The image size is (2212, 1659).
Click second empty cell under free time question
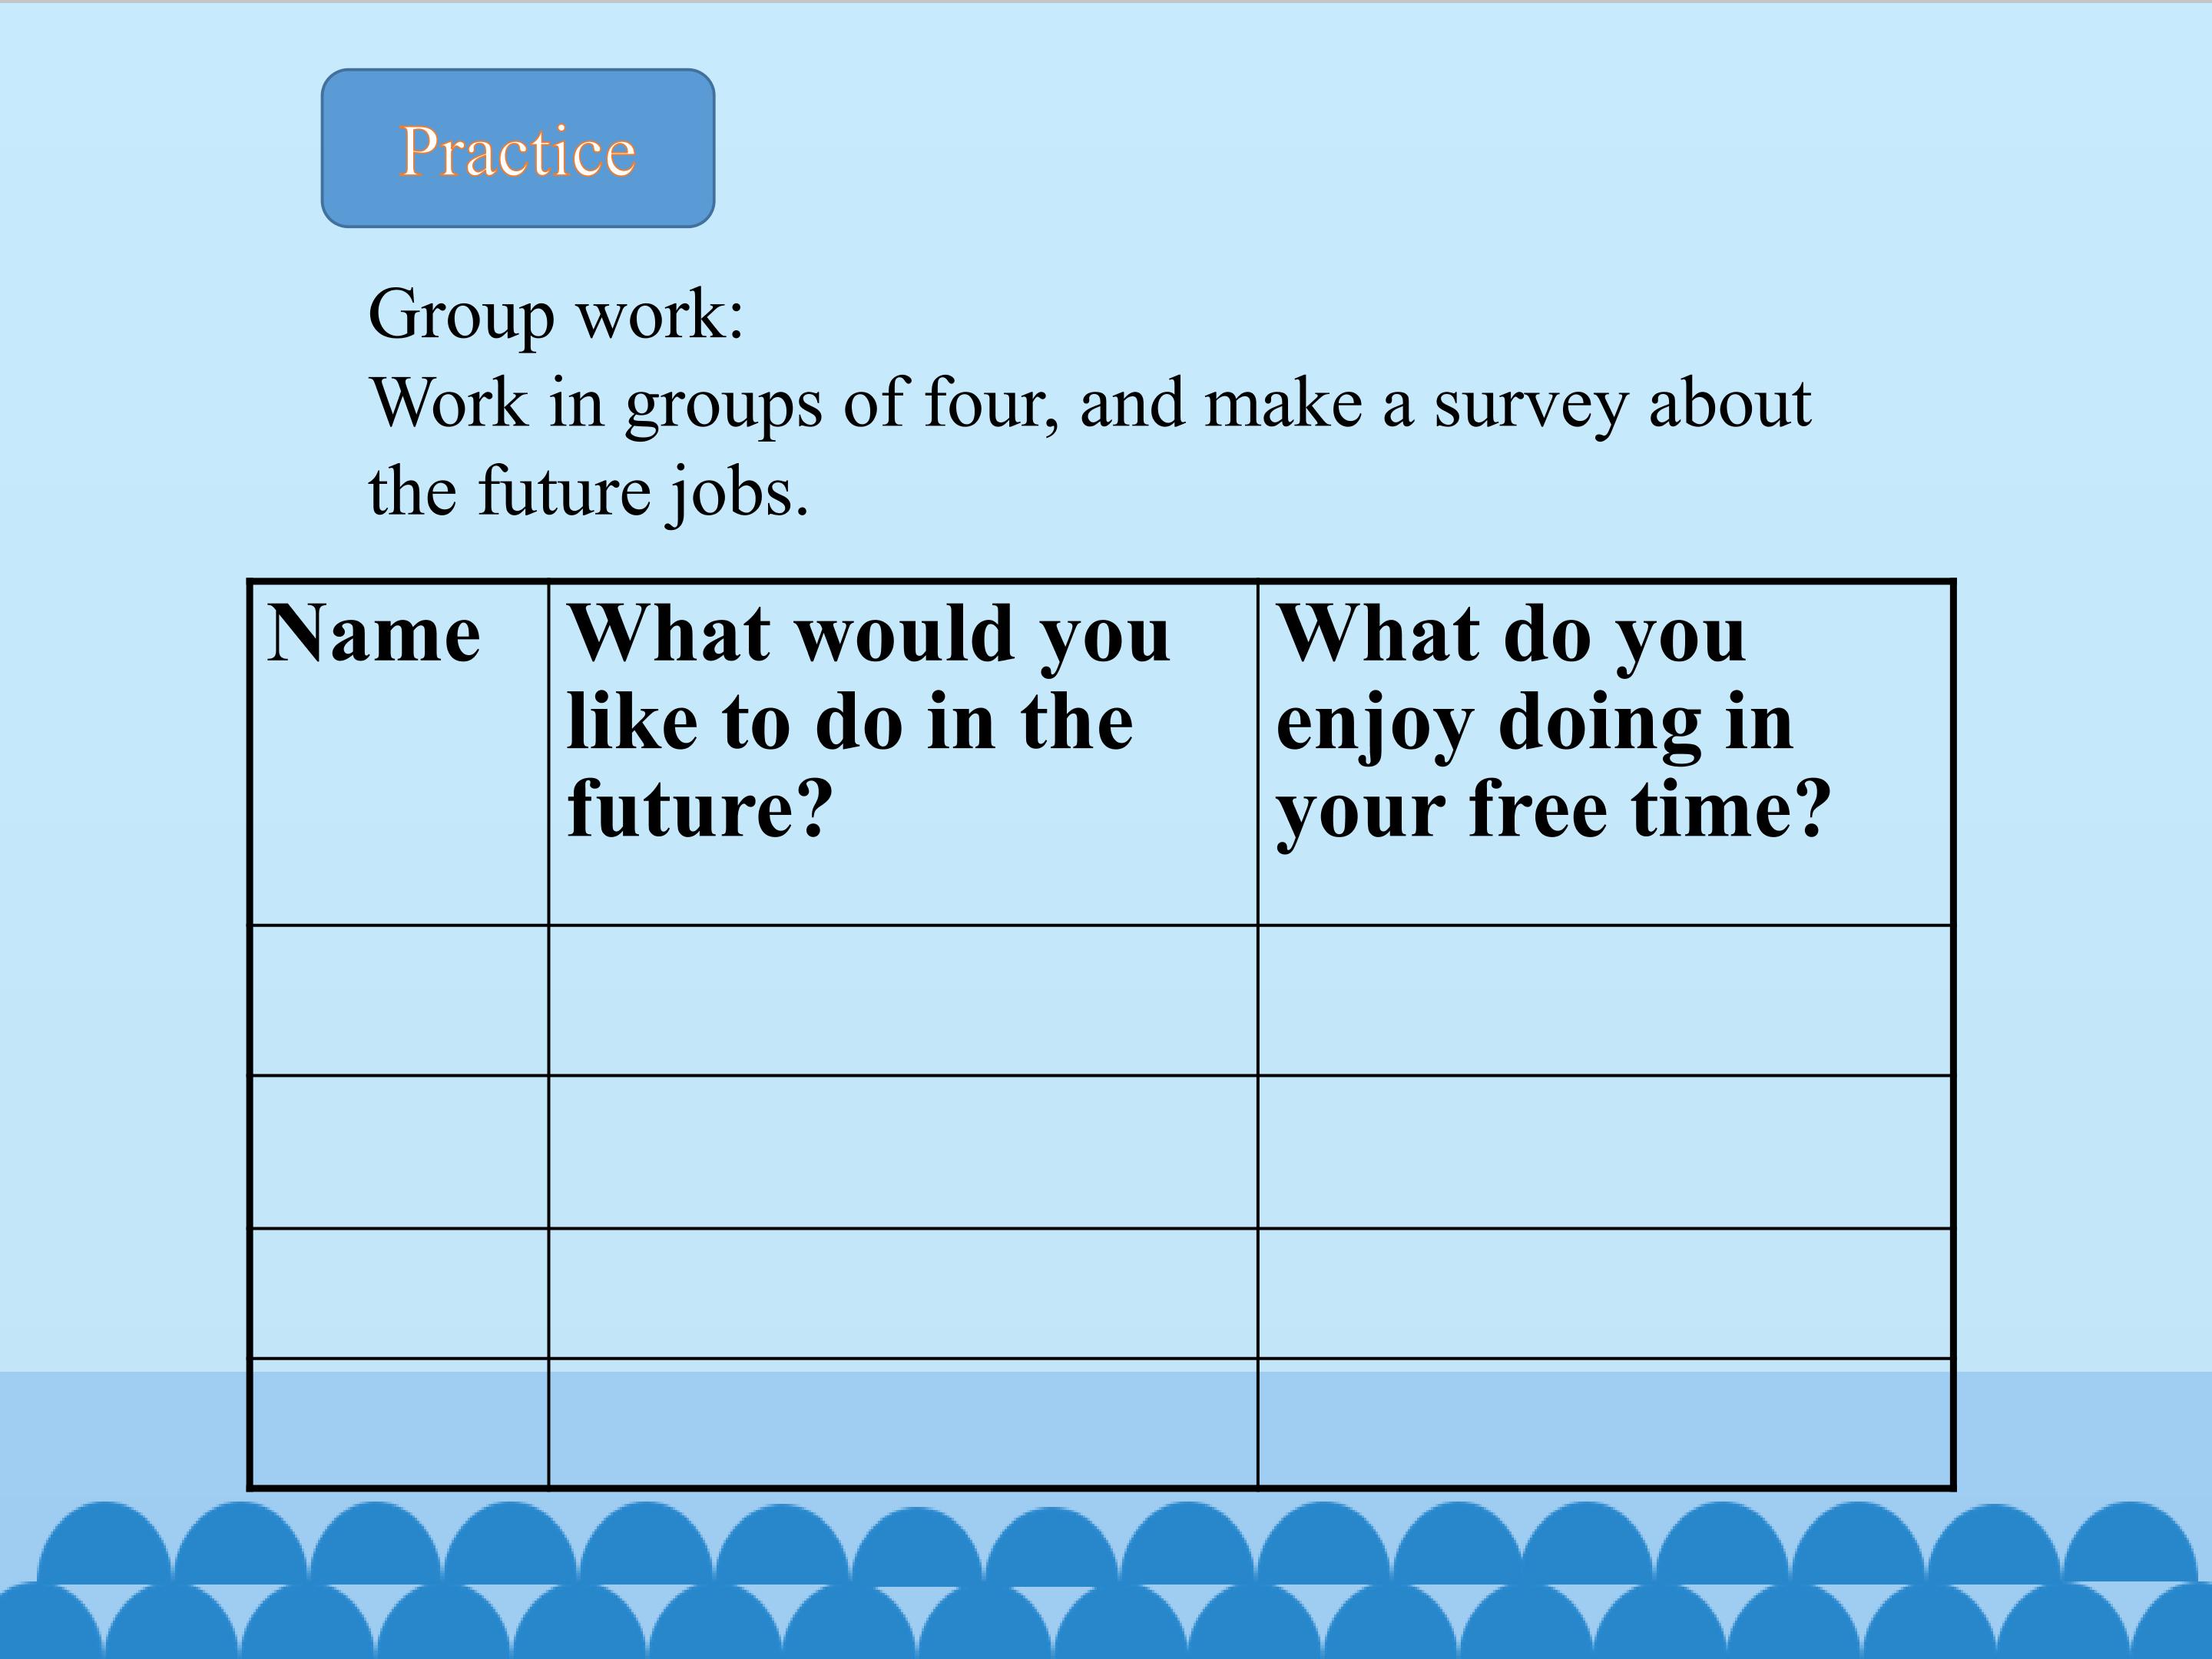[1604, 1151]
